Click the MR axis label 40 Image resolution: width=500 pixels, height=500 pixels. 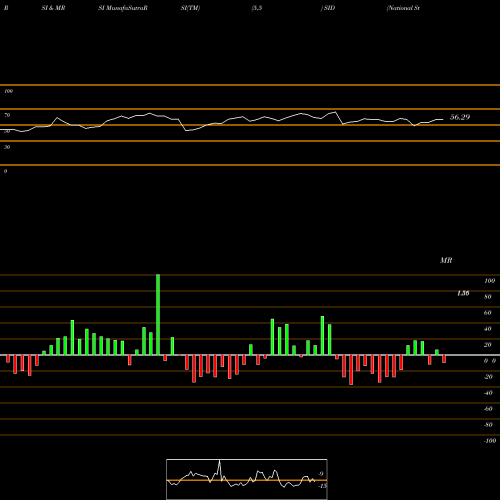[x=488, y=329]
